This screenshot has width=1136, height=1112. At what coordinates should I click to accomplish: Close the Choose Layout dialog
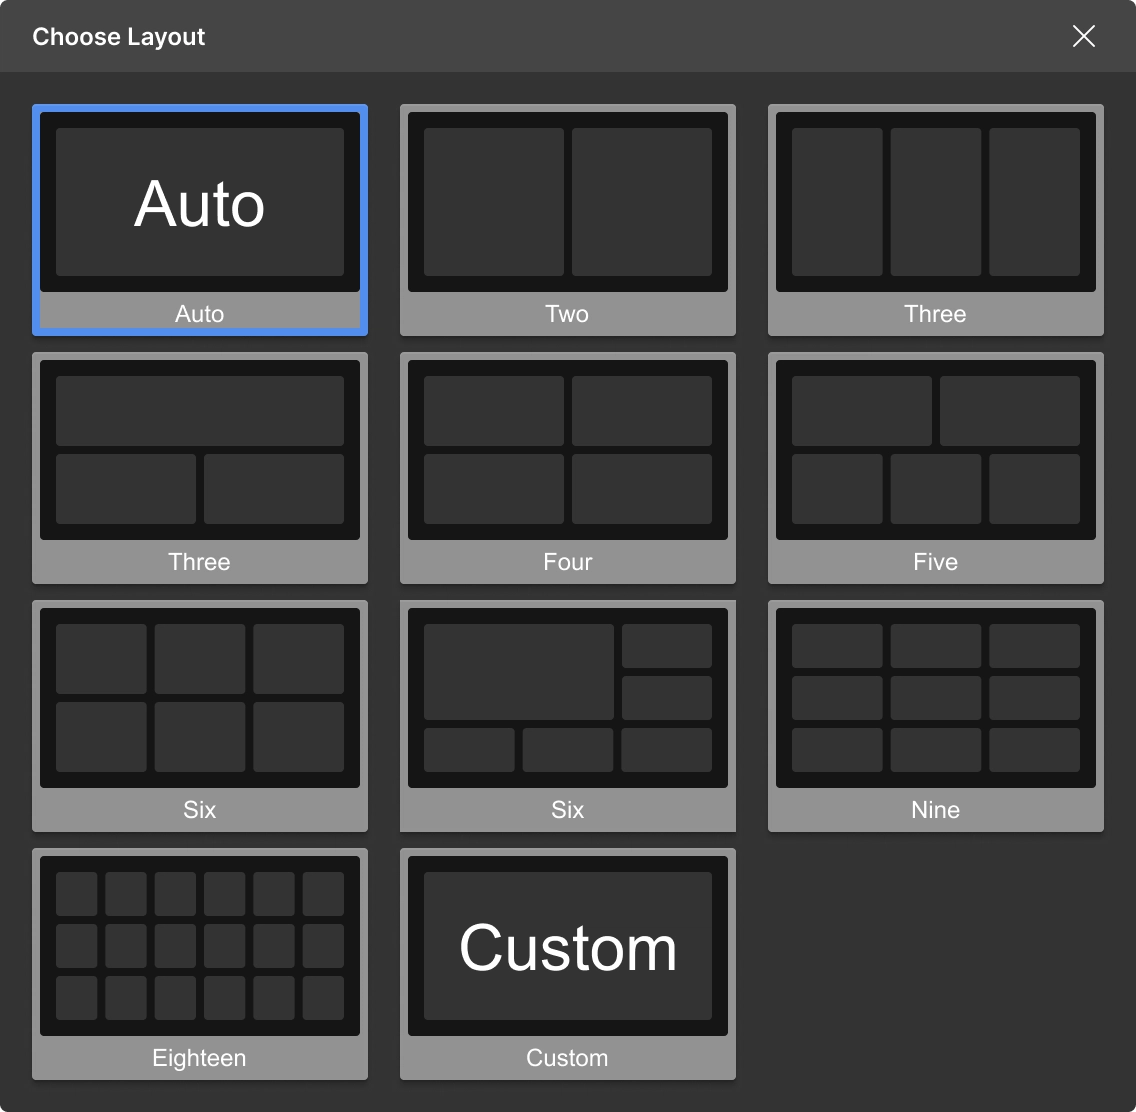coord(1083,37)
